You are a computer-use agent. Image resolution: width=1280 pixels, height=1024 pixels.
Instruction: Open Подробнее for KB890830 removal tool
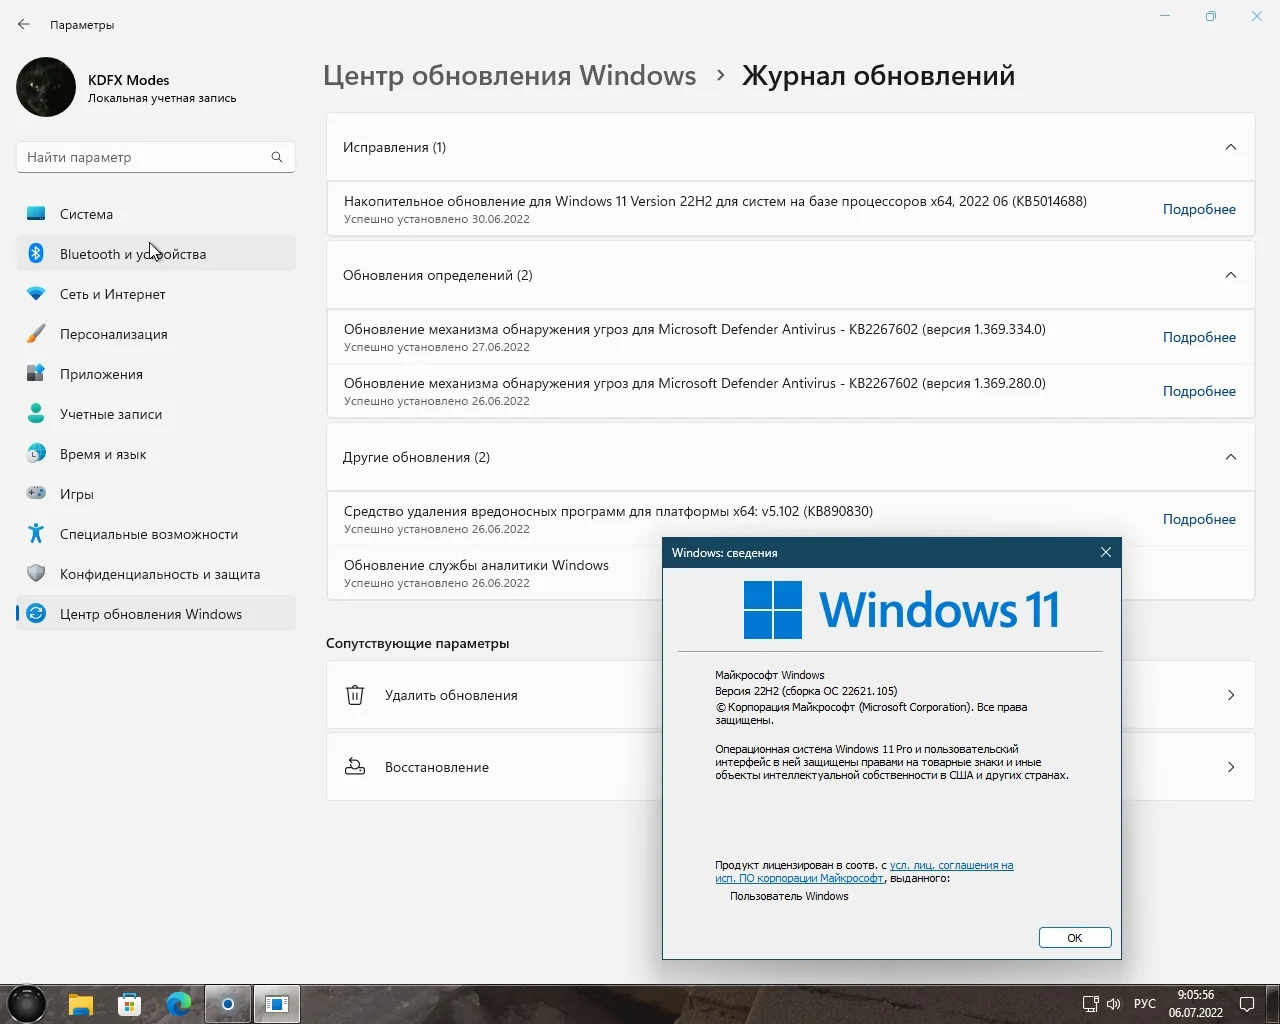[1199, 519]
